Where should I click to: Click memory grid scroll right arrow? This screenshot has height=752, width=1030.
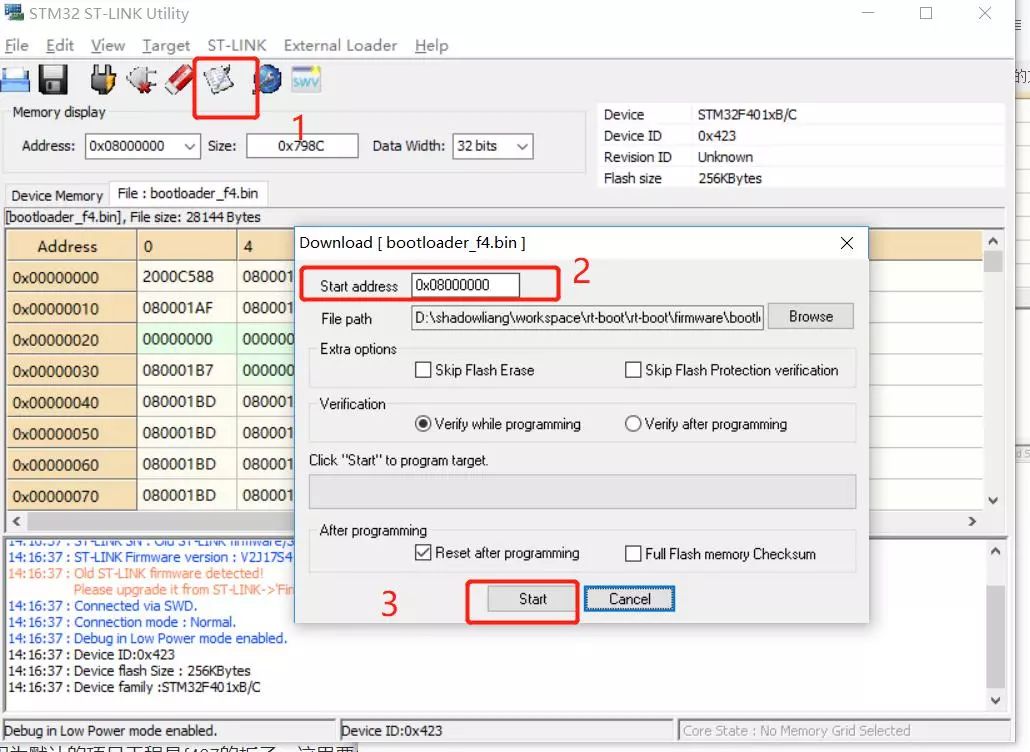972,521
